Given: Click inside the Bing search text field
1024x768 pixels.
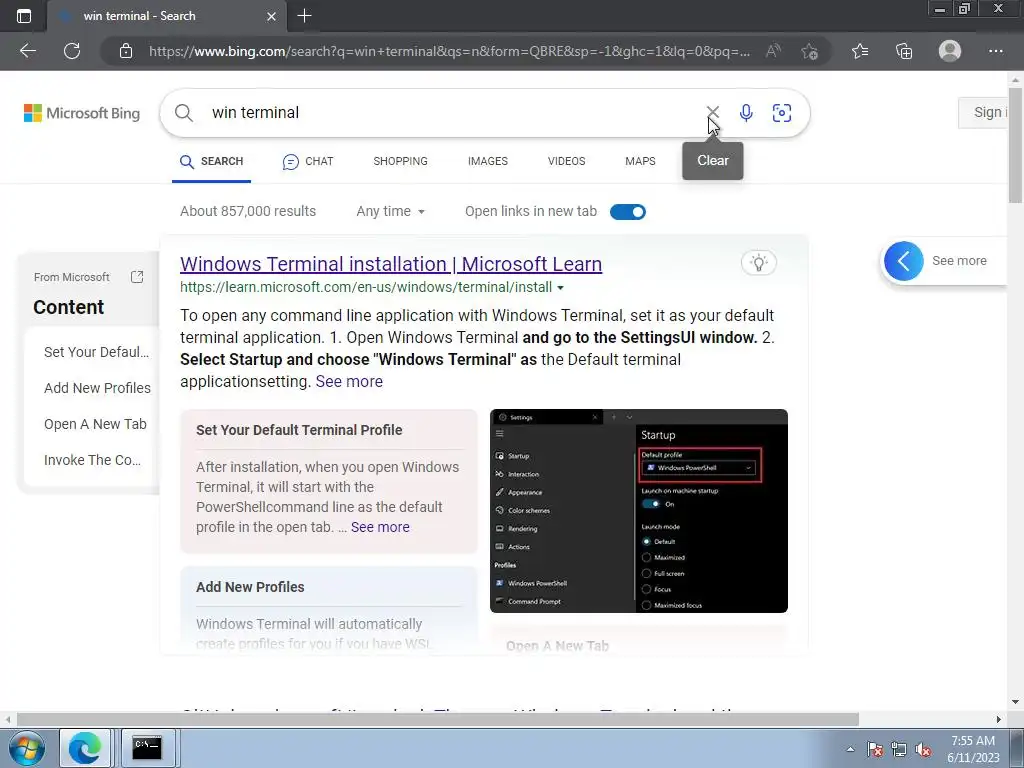Looking at the screenshot, I should click(x=451, y=112).
